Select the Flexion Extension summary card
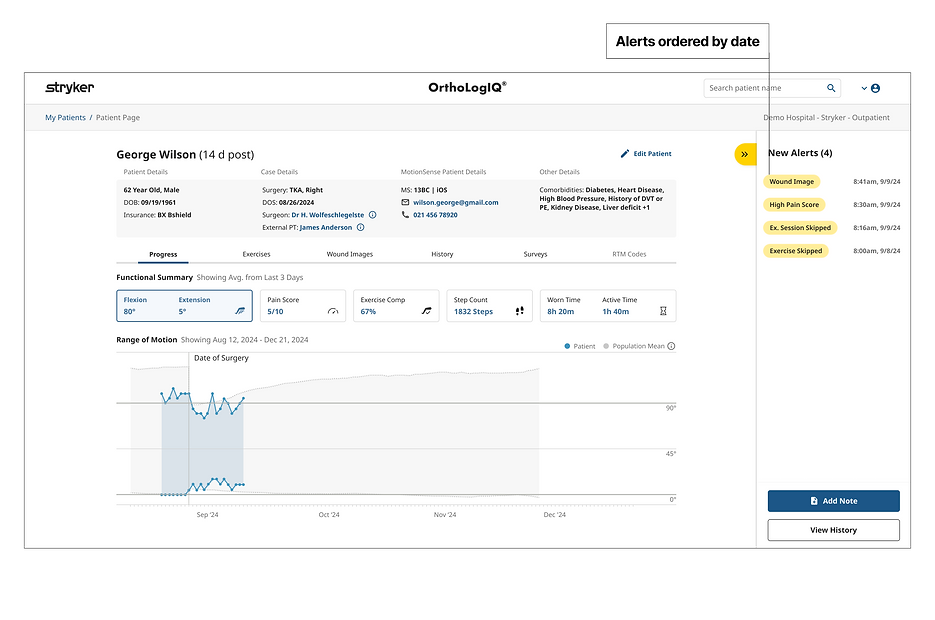This screenshot has width=935, height=620. [x=184, y=306]
